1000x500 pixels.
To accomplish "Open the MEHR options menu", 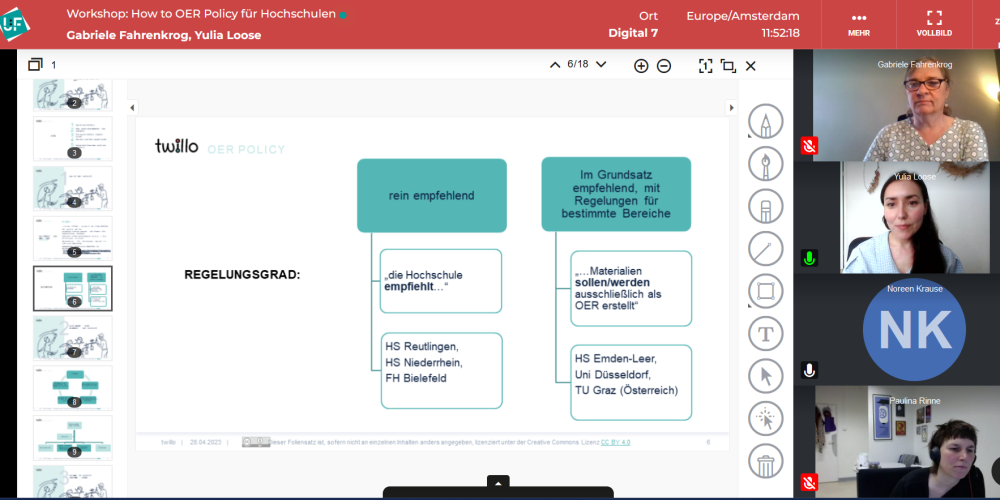I will [x=858, y=24].
